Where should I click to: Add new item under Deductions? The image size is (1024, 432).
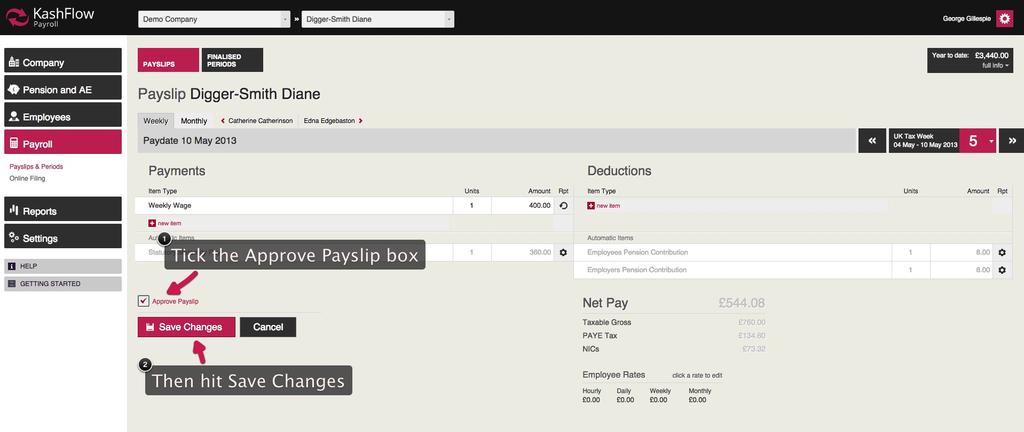click(604, 206)
